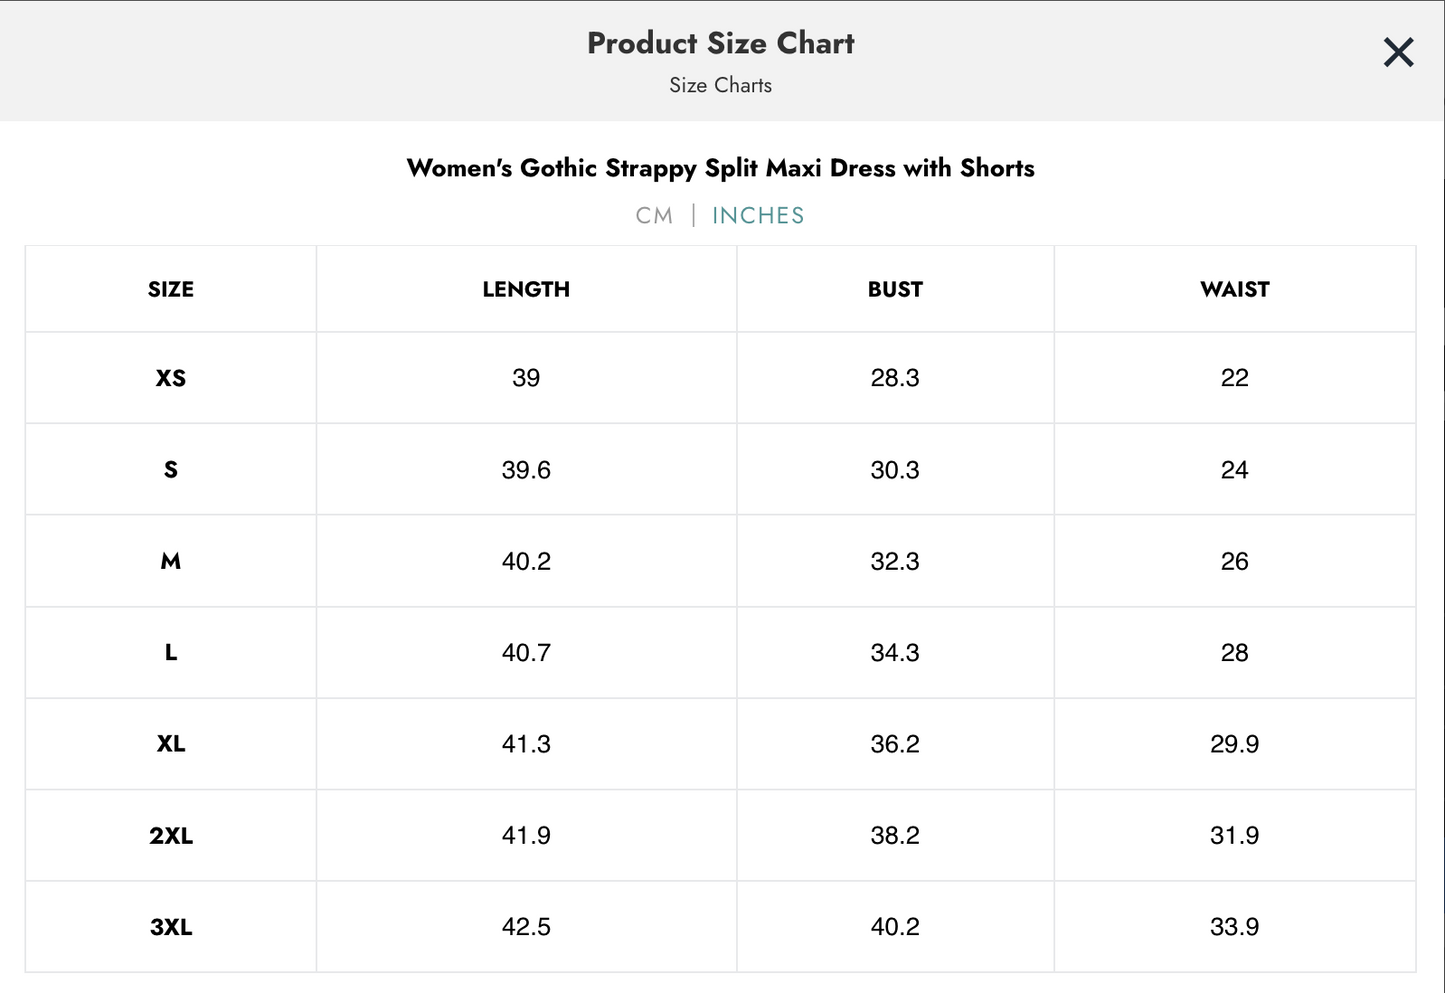1445x993 pixels.
Task: Switch measurements to INCHES units
Action: [x=757, y=214]
